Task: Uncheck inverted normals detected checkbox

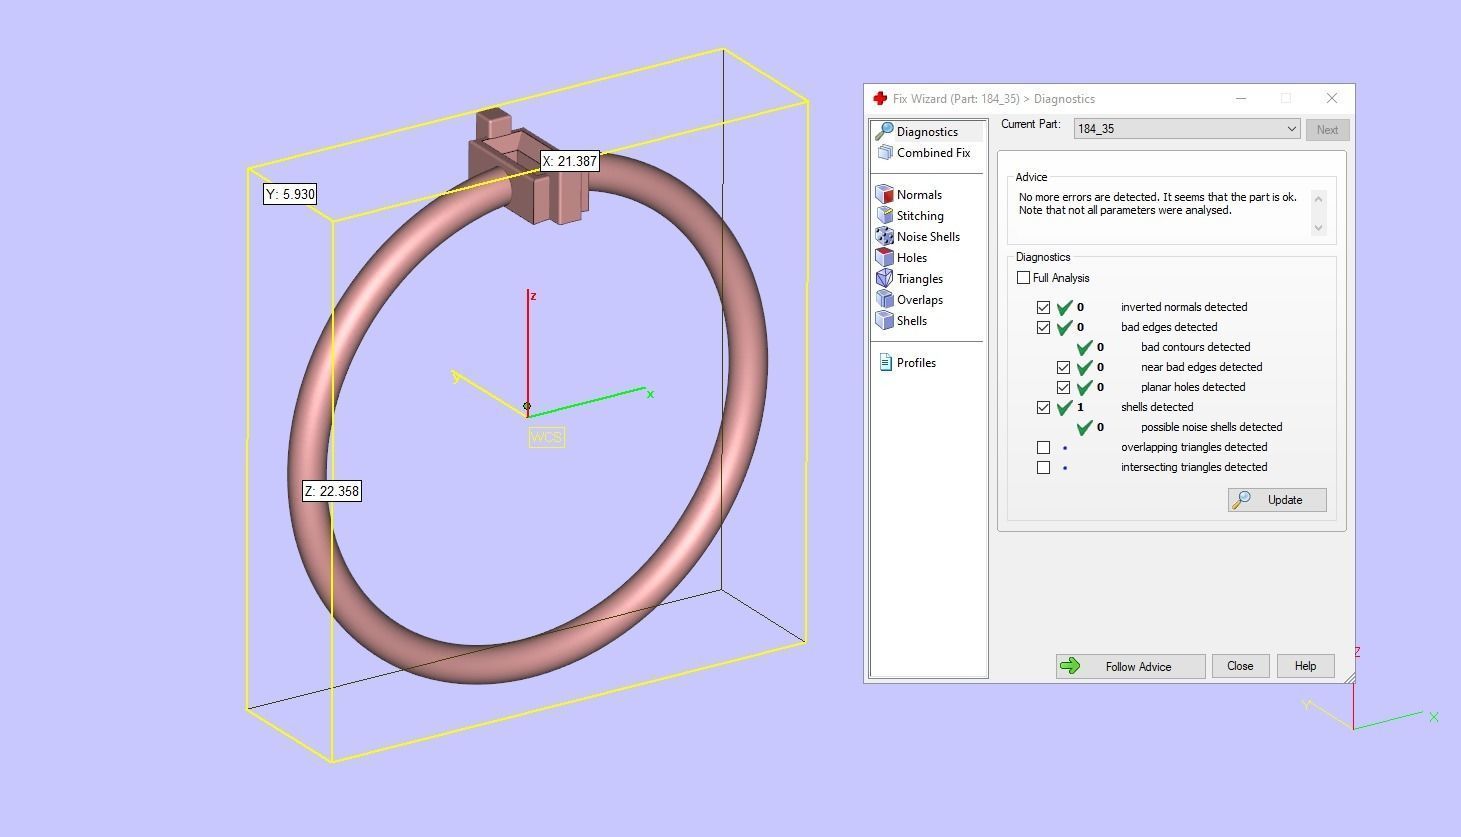Action: pos(1043,307)
